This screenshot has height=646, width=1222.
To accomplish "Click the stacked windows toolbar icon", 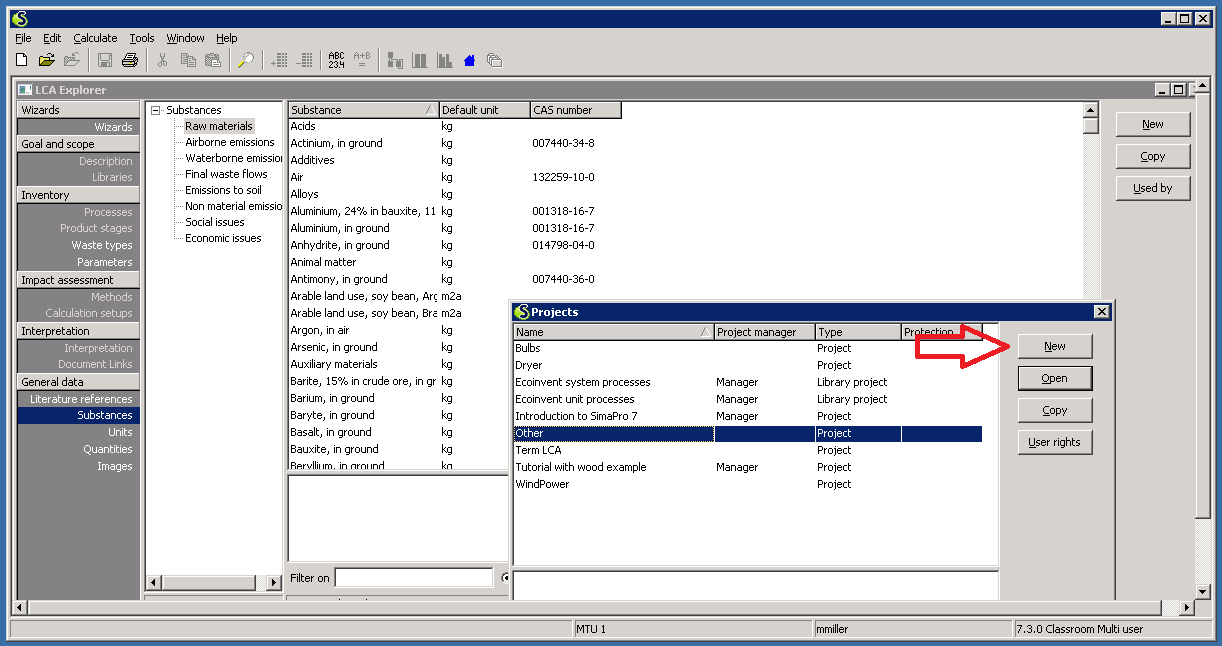I will click(494, 61).
